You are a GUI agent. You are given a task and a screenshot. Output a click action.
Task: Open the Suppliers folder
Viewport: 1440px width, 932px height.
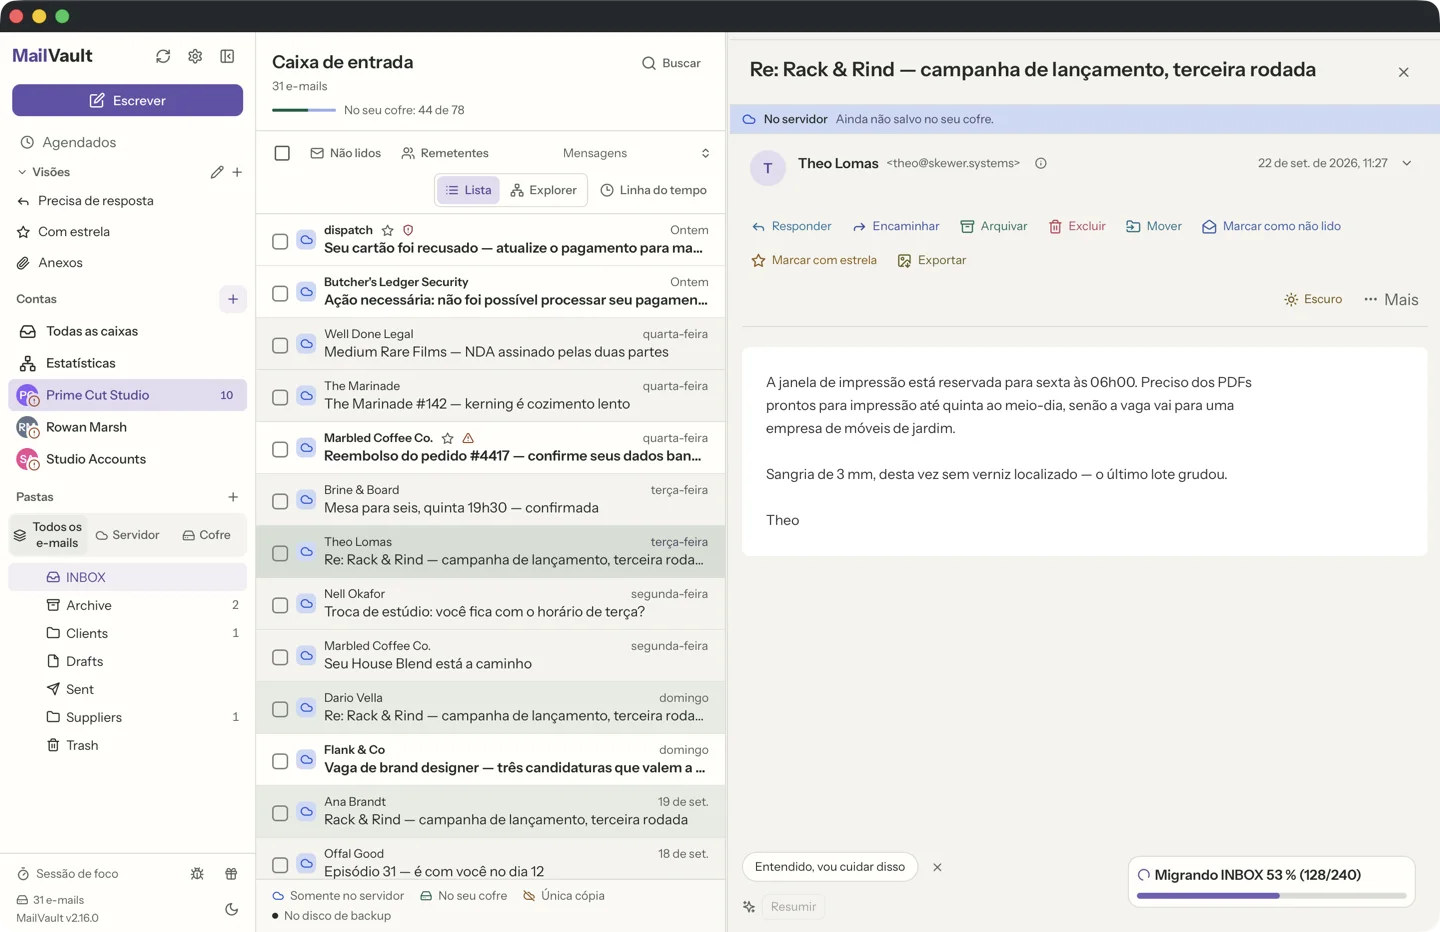[x=127, y=717]
